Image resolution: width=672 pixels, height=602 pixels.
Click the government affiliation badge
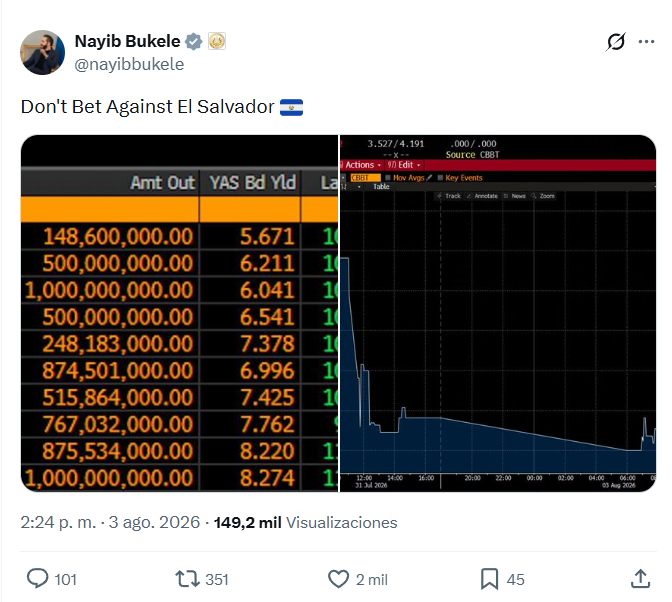coord(217,42)
